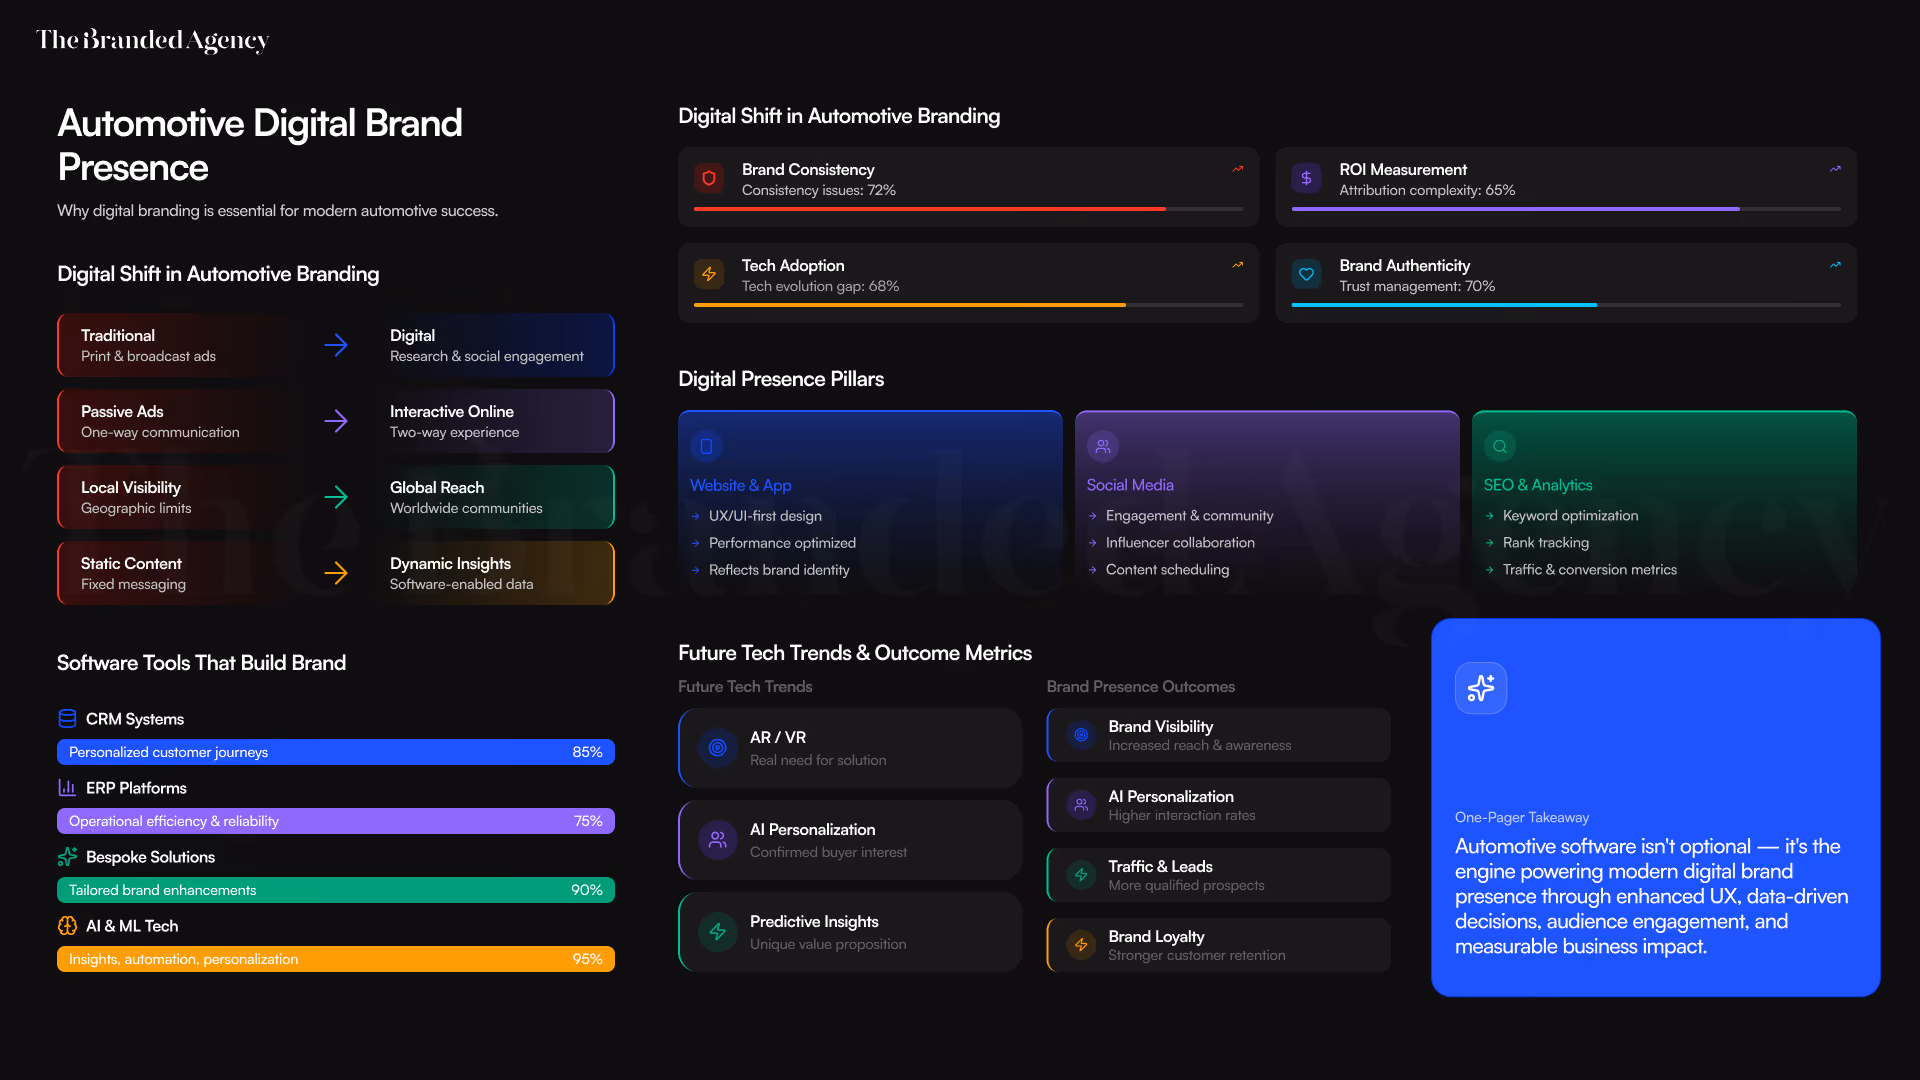Click the trend arrow on Brand Consistency card
1920x1080 pixels.
[x=1238, y=169]
